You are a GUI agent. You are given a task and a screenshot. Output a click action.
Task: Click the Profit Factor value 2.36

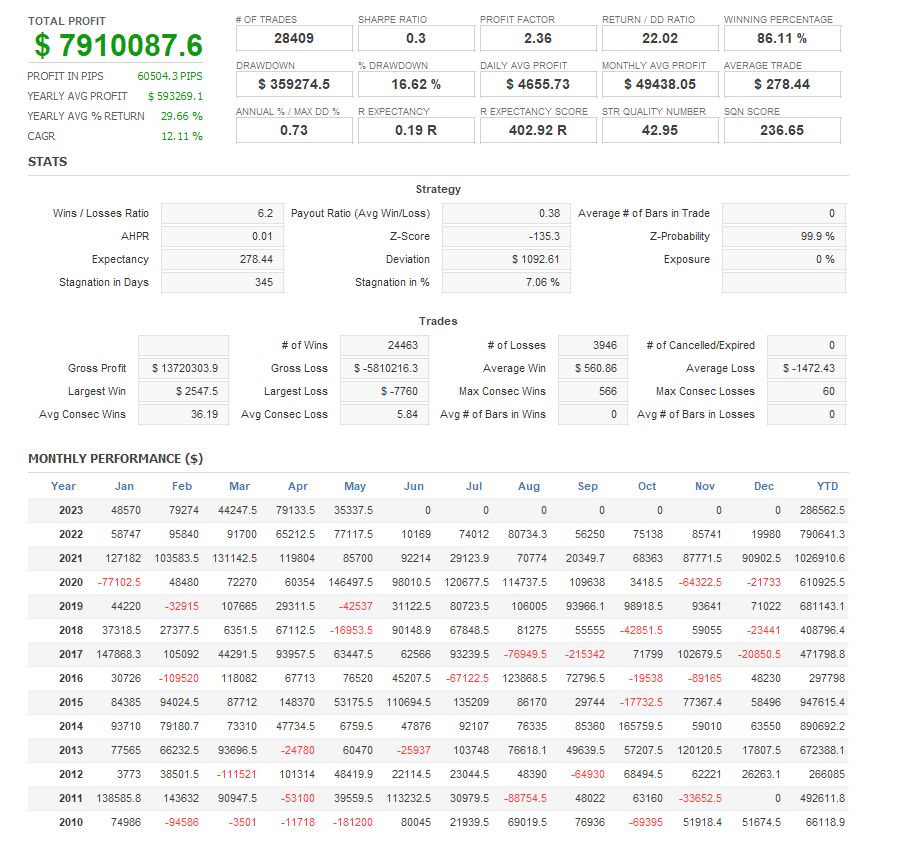pos(538,38)
